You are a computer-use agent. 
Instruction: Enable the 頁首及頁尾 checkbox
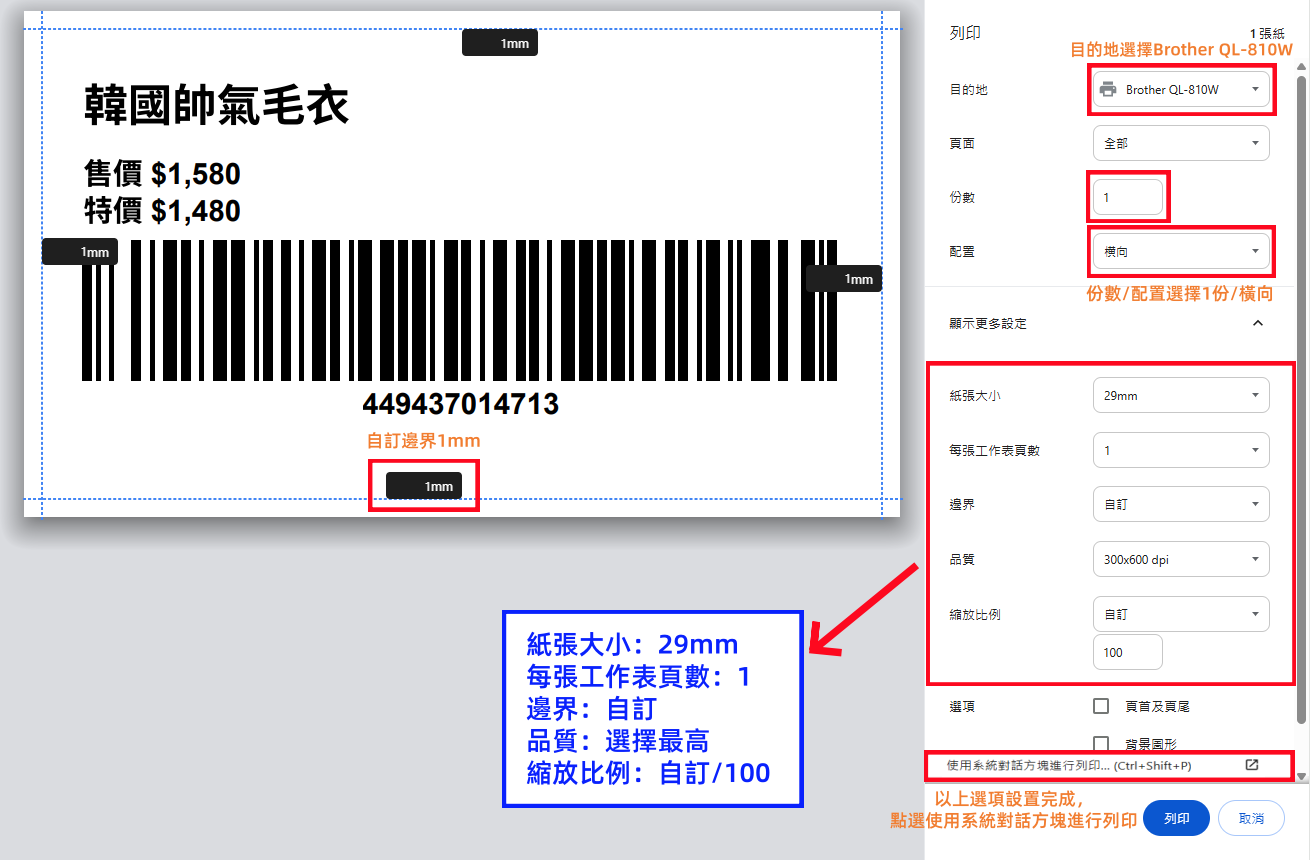coord(1101,706)
